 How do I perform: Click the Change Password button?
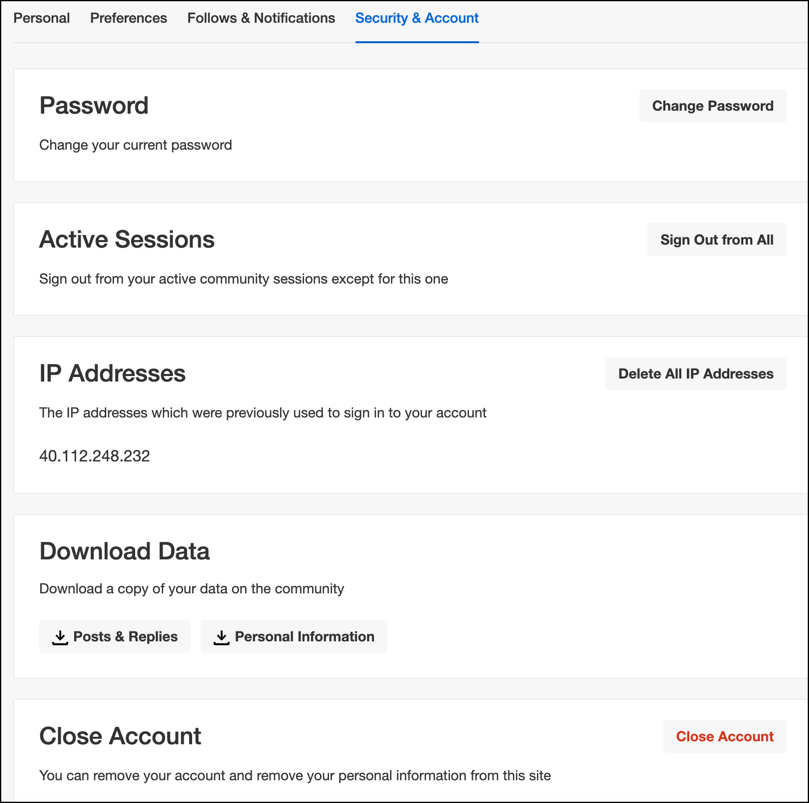(712, 105)
